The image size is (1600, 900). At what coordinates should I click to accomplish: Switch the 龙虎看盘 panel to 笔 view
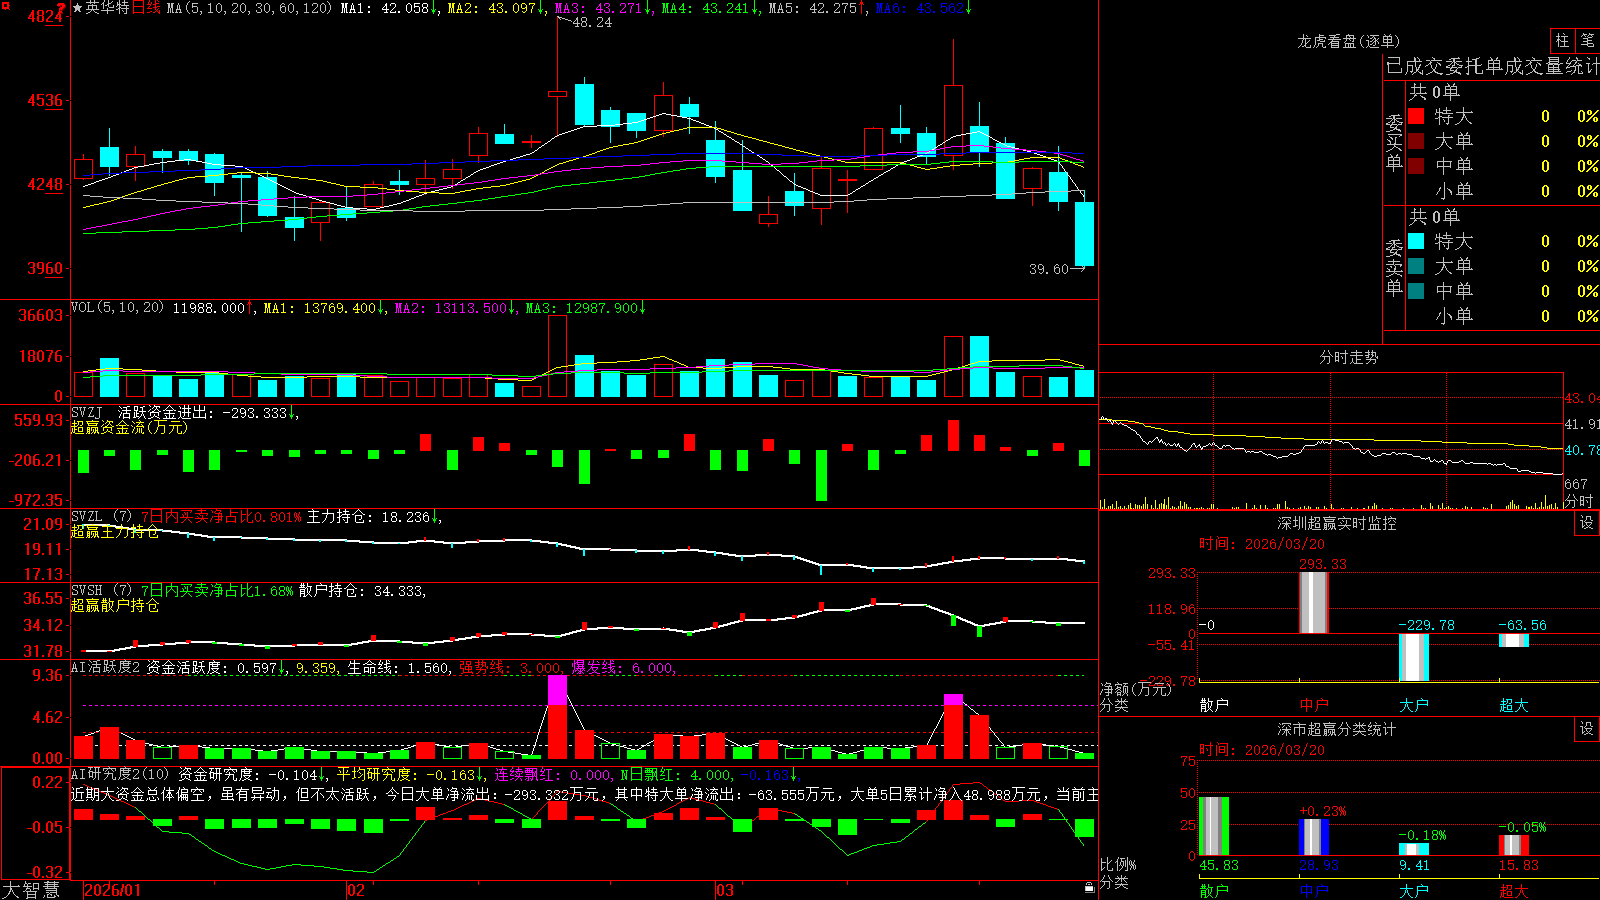pos(1587,40)
